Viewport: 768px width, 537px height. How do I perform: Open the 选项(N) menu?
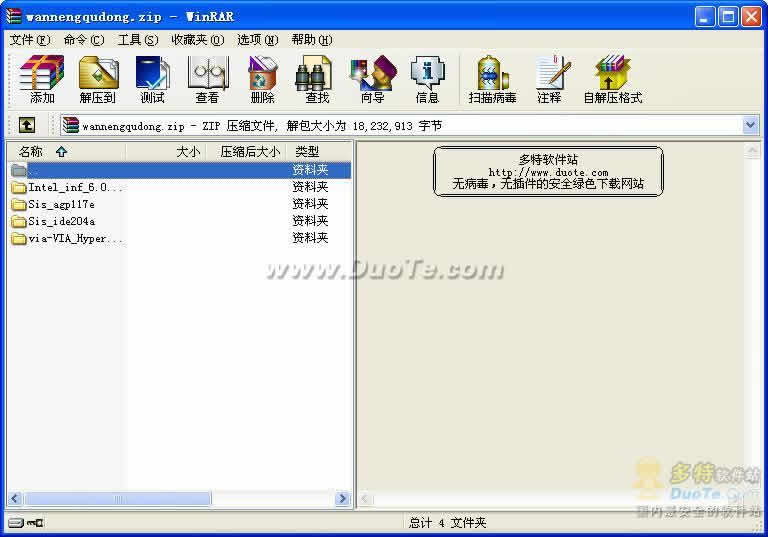[258, 40]
